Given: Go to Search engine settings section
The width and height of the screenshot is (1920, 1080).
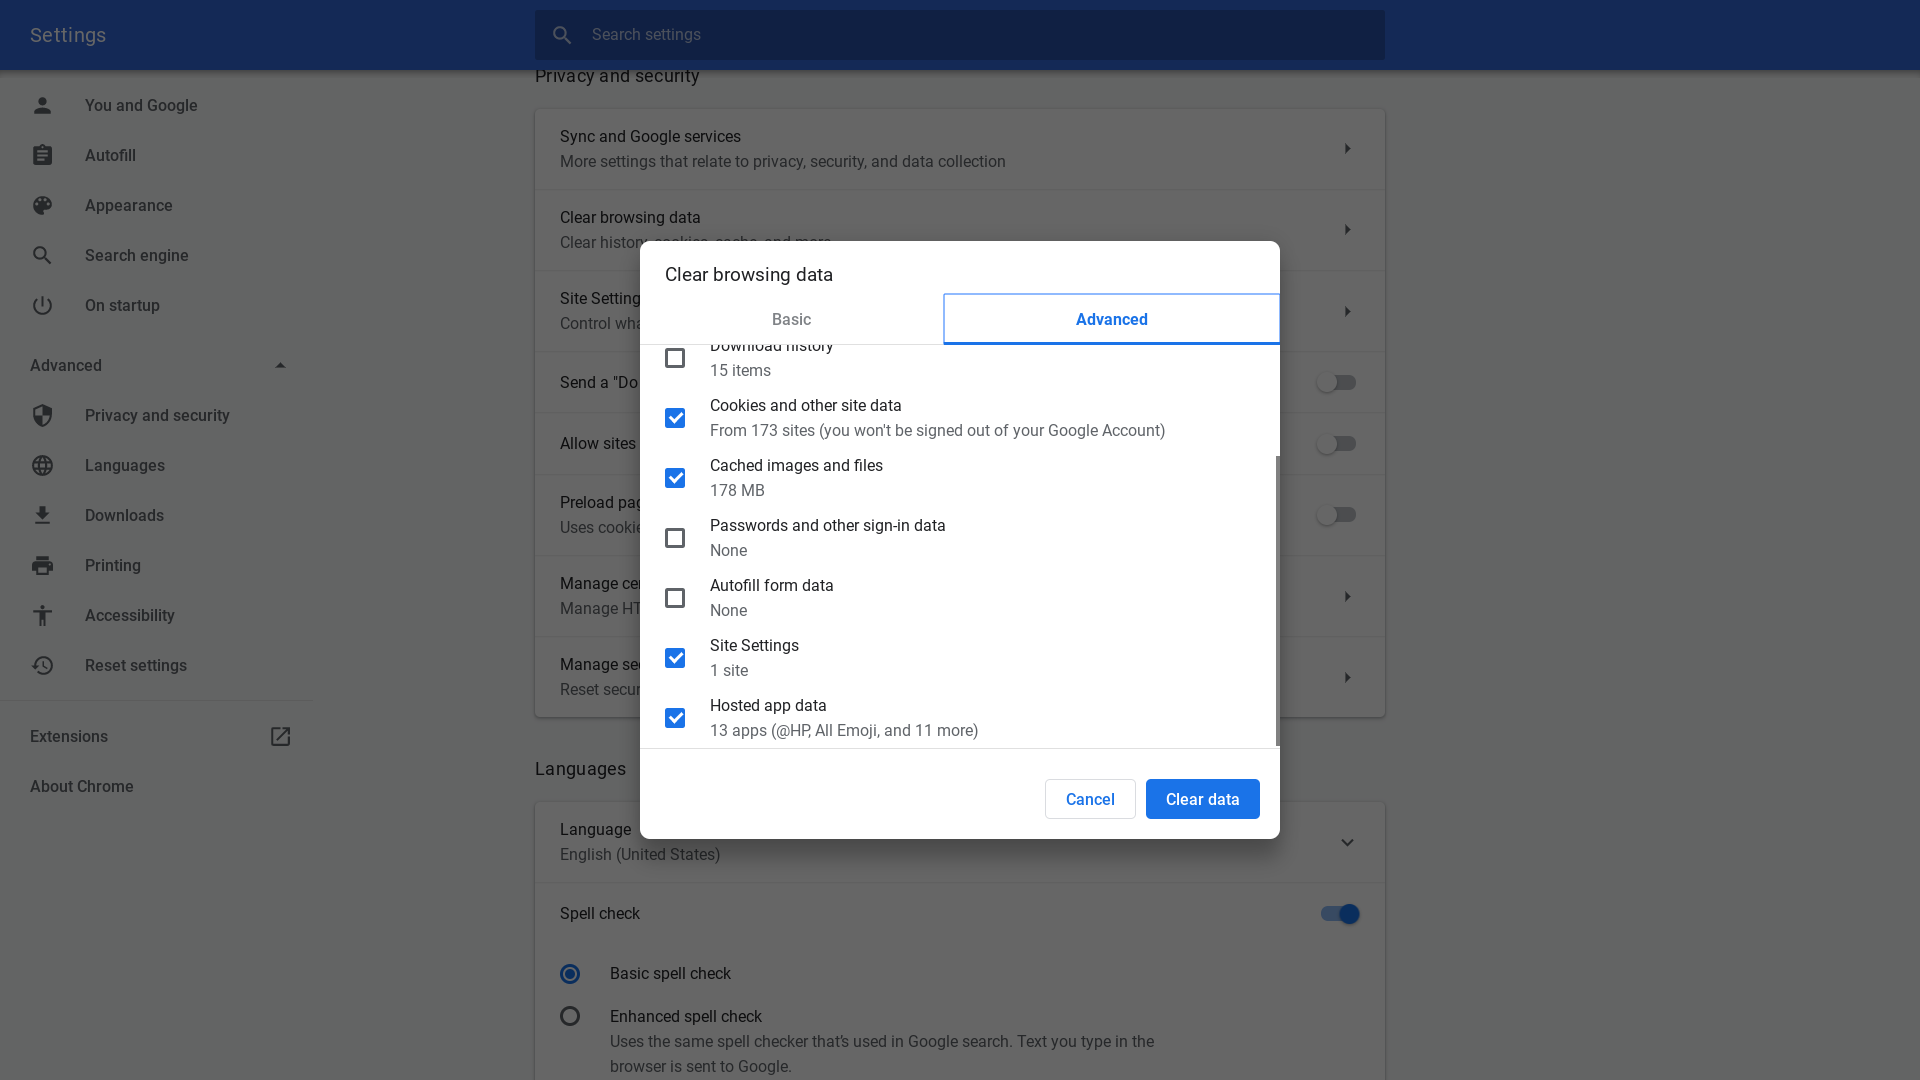Looking at the screenshot, I should (136, 255).
